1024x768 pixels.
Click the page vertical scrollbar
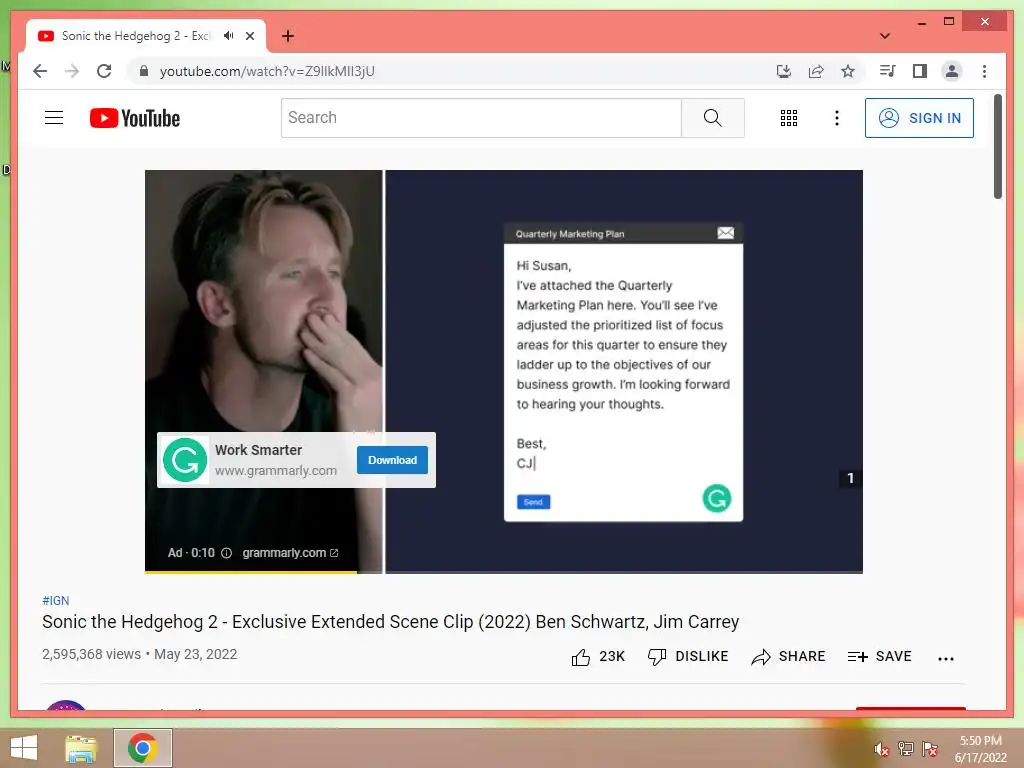pos(998,146)
